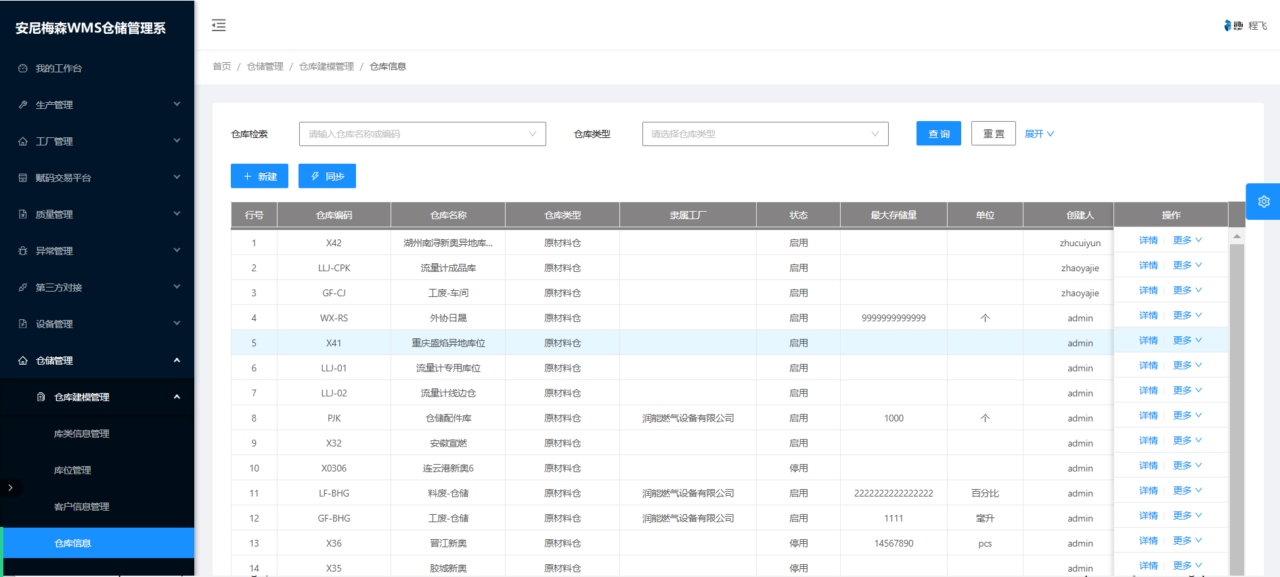
Task: Open 库位管理 menu item
Action: (72, 470)
